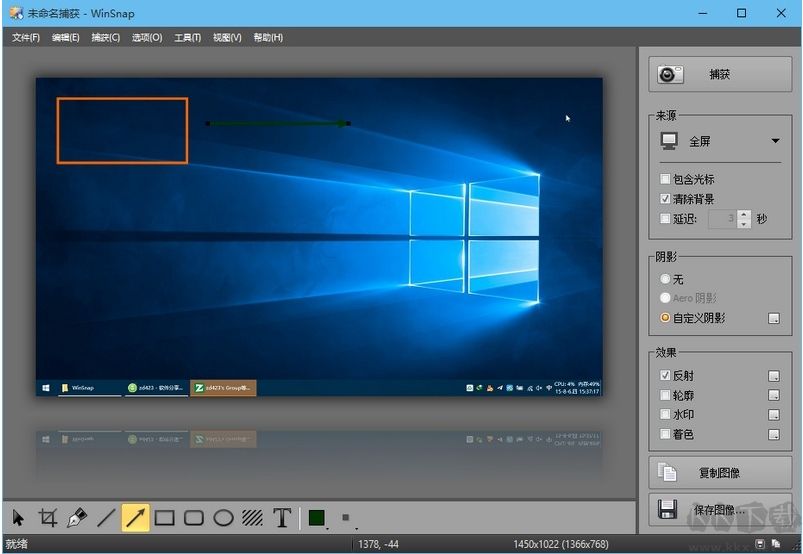Select the Ellipse shape tool
Viewport: 803px width, 554px height.
tap(224, 518)
